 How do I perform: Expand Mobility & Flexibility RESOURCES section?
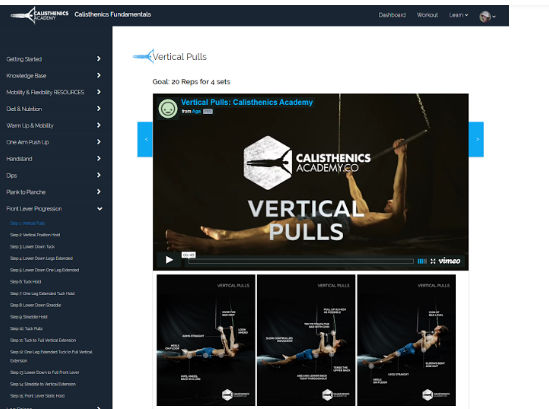click(x=54, y=92)
